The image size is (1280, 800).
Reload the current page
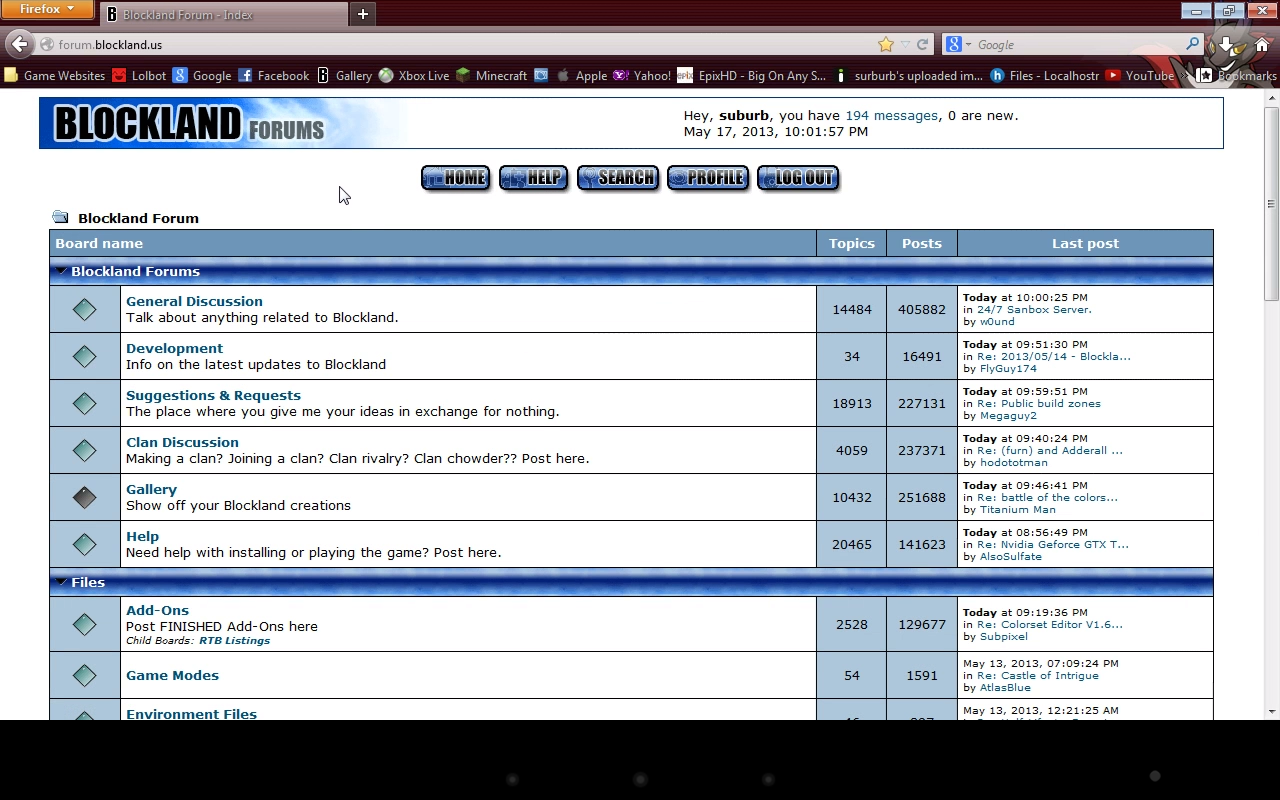pos(923,45)
